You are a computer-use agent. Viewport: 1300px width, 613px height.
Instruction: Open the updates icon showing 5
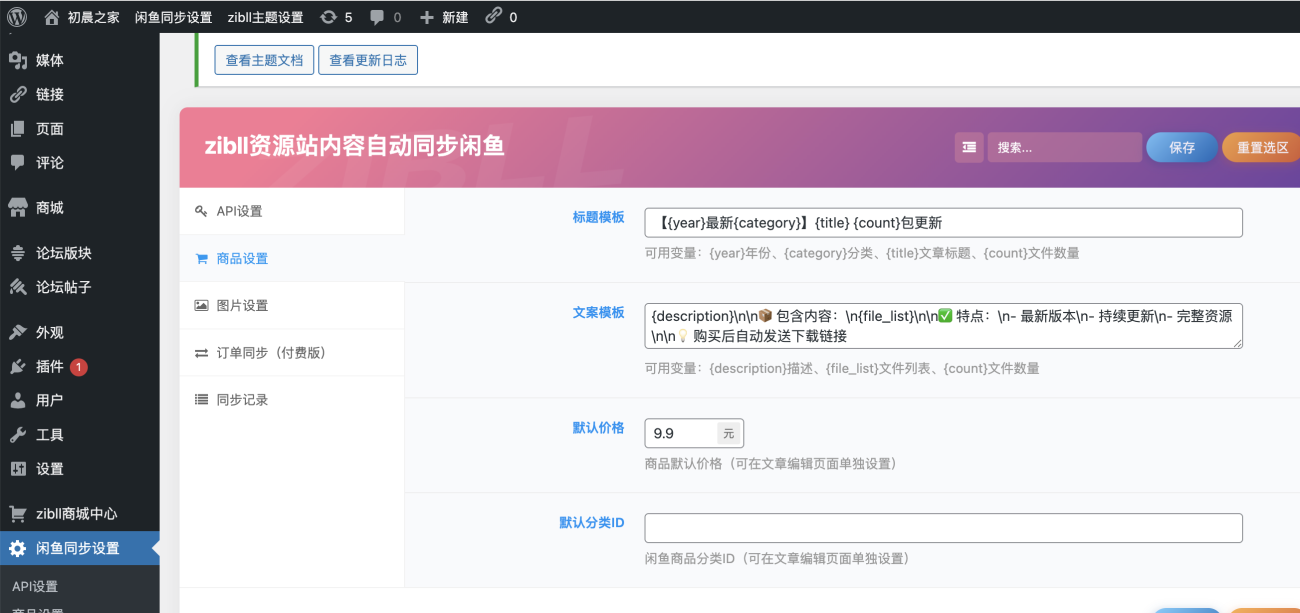click(x=329, y=17)
